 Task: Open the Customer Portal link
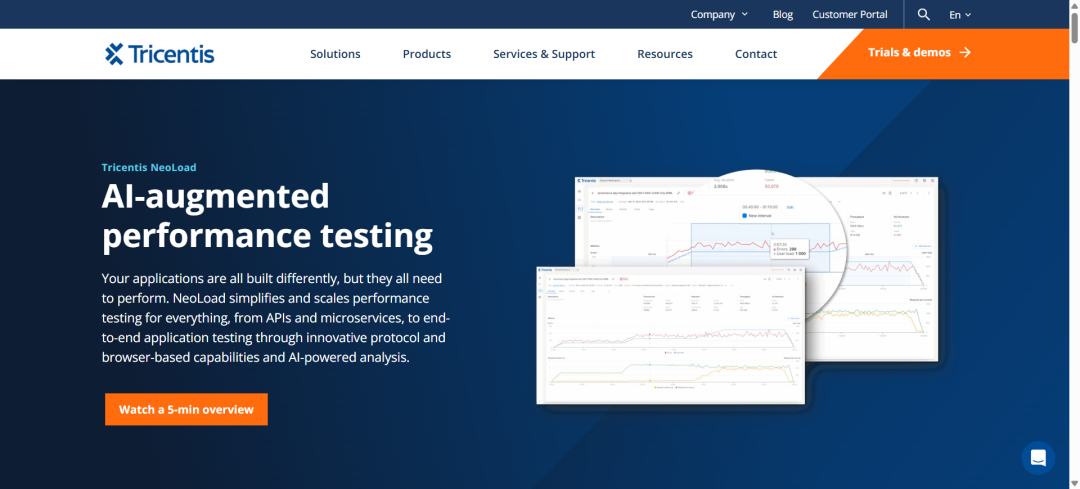click(850, 14)
